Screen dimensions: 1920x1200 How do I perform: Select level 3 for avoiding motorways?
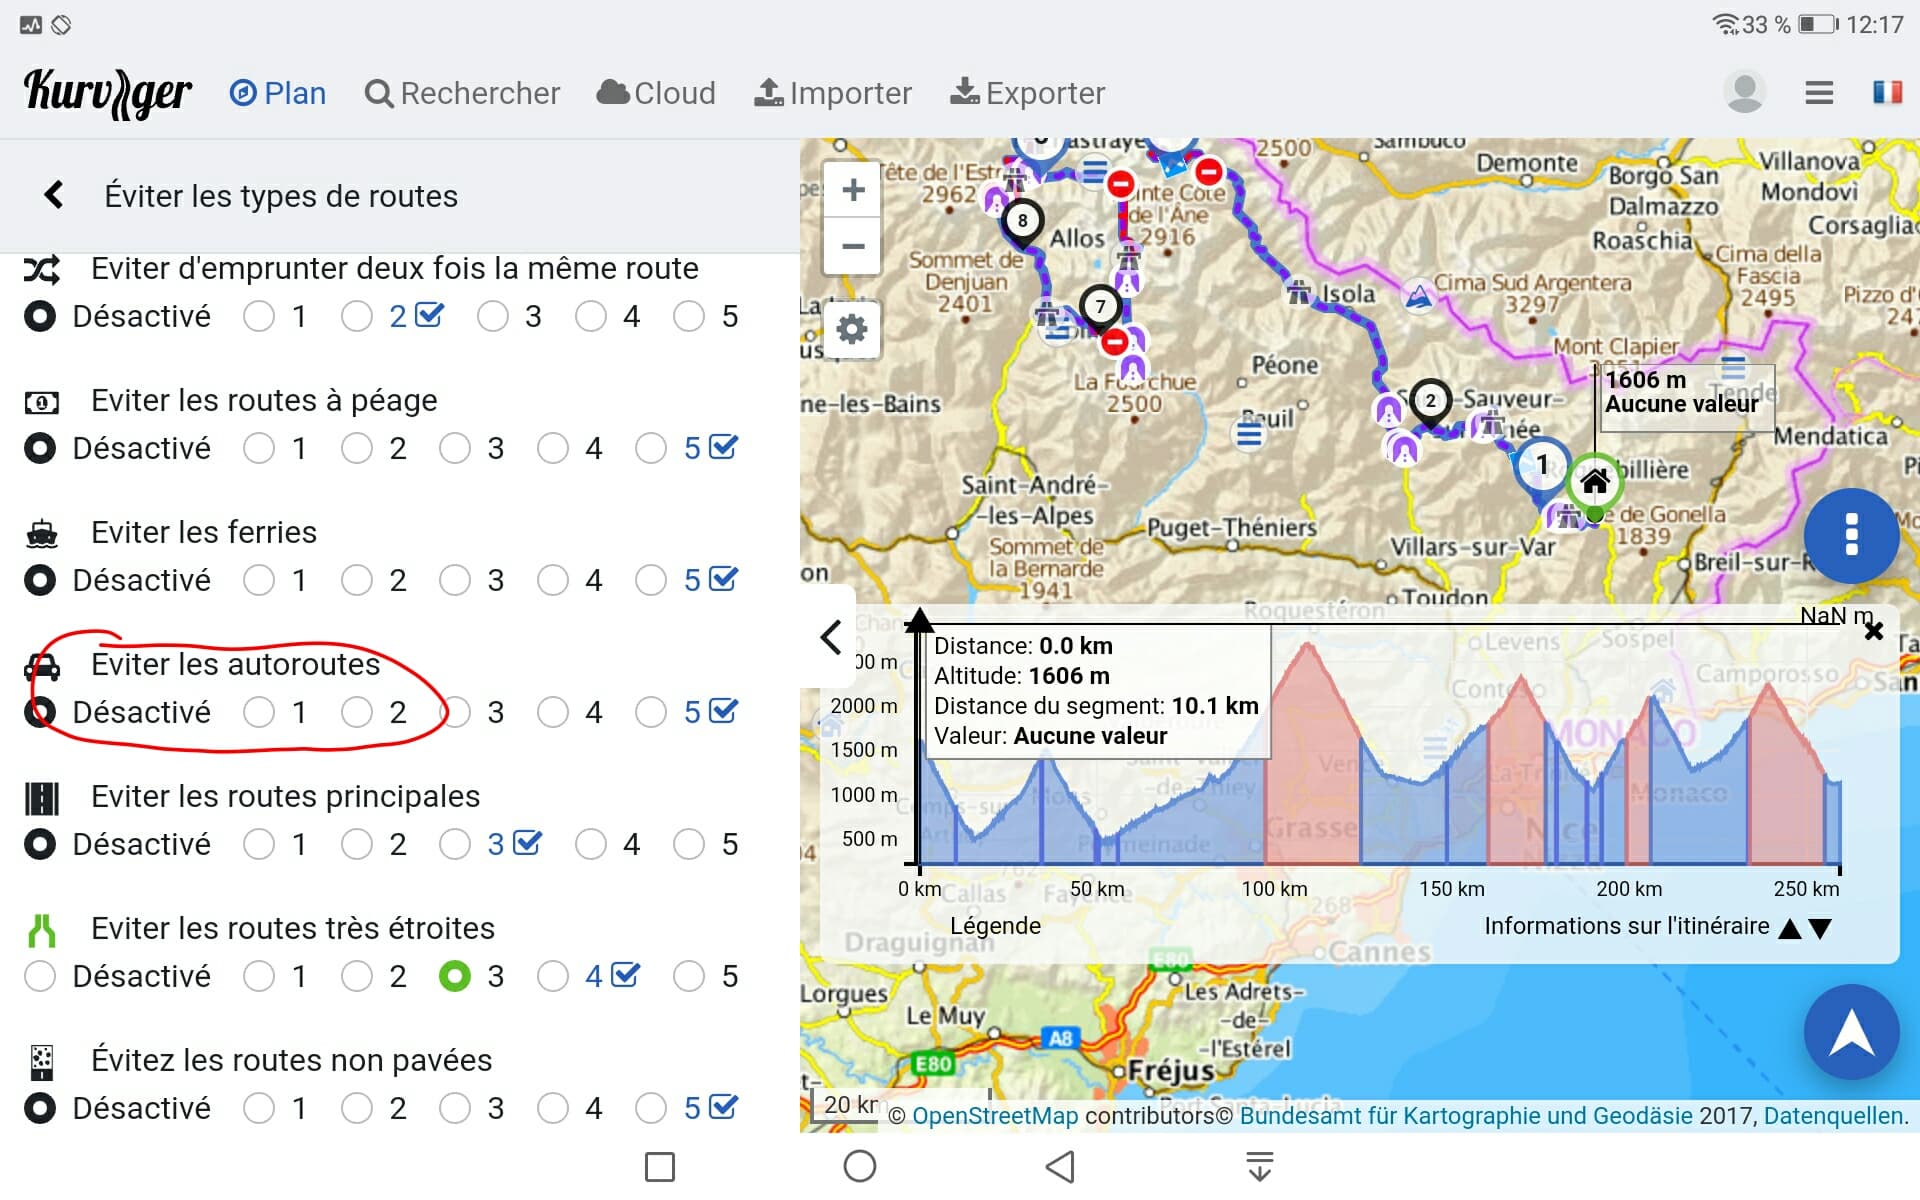(456, 713)
